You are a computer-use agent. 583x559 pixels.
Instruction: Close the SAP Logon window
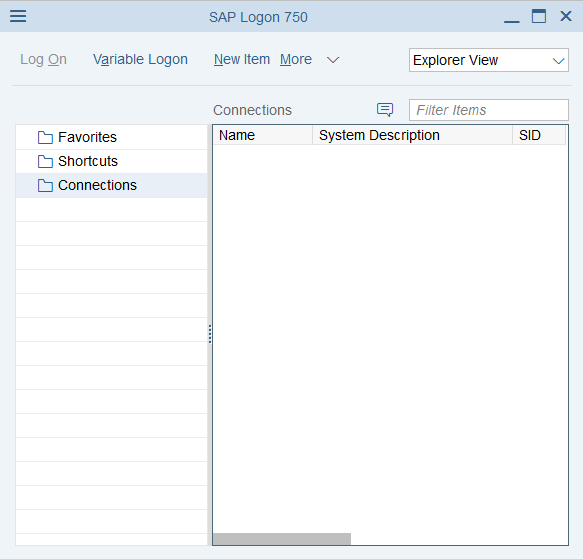pos(566,16)
